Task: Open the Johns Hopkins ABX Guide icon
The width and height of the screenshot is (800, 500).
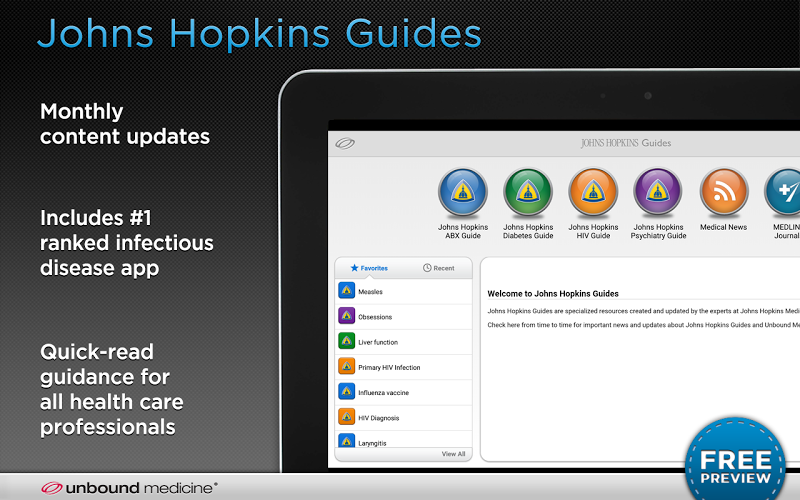Action: [463, 192]
